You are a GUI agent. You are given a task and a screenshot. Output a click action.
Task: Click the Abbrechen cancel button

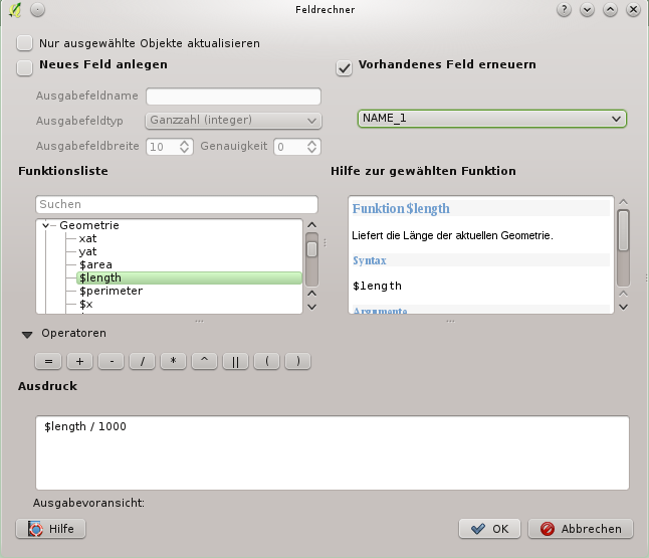pos(580,529)
